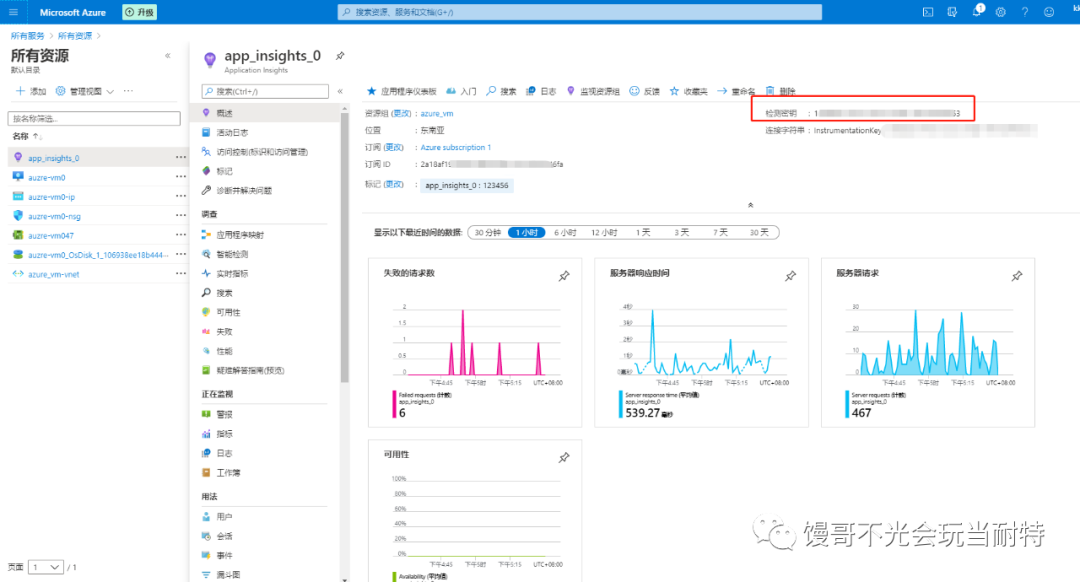Open portal settings gear icon
This screenshot has width=1080, height=582.
[1001, 12]
